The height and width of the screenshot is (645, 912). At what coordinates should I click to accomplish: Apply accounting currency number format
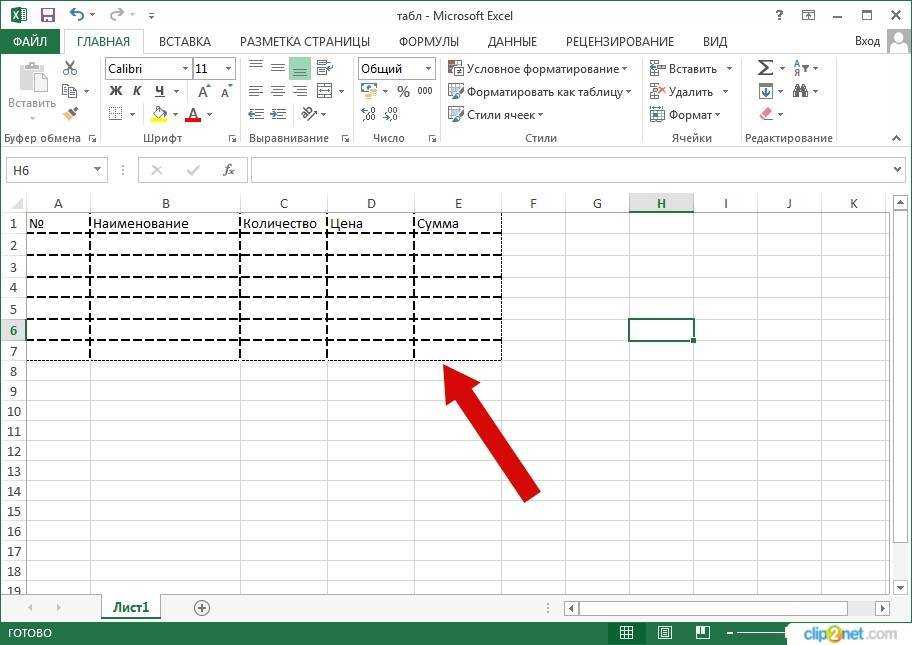369,91
